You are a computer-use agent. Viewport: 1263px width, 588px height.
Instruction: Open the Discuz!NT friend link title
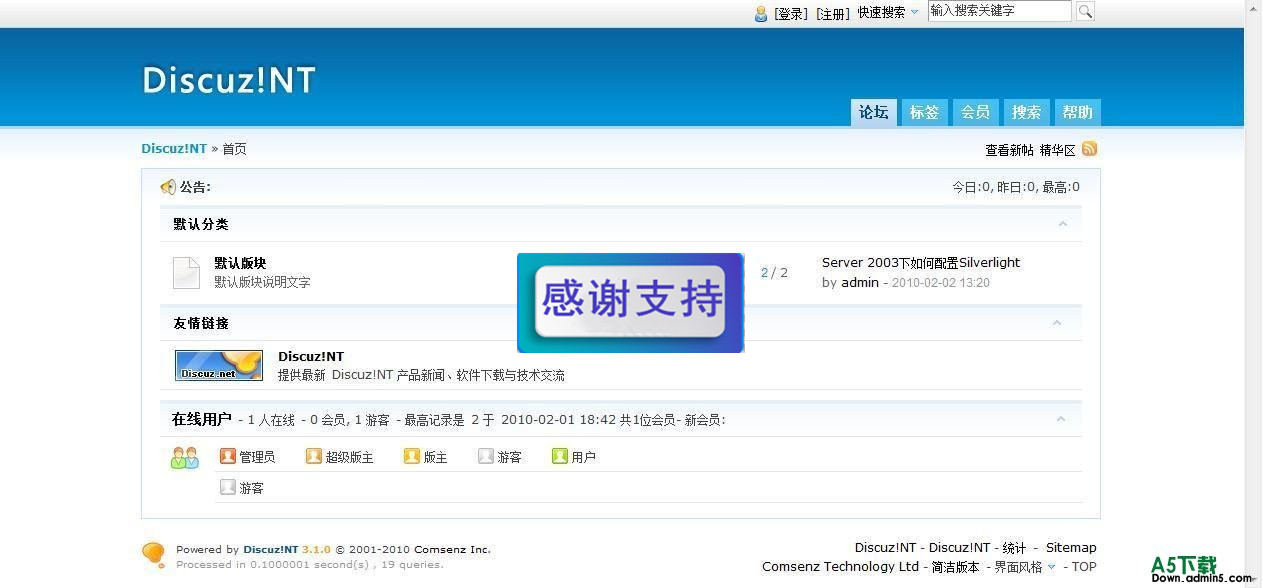click(311, 356)
